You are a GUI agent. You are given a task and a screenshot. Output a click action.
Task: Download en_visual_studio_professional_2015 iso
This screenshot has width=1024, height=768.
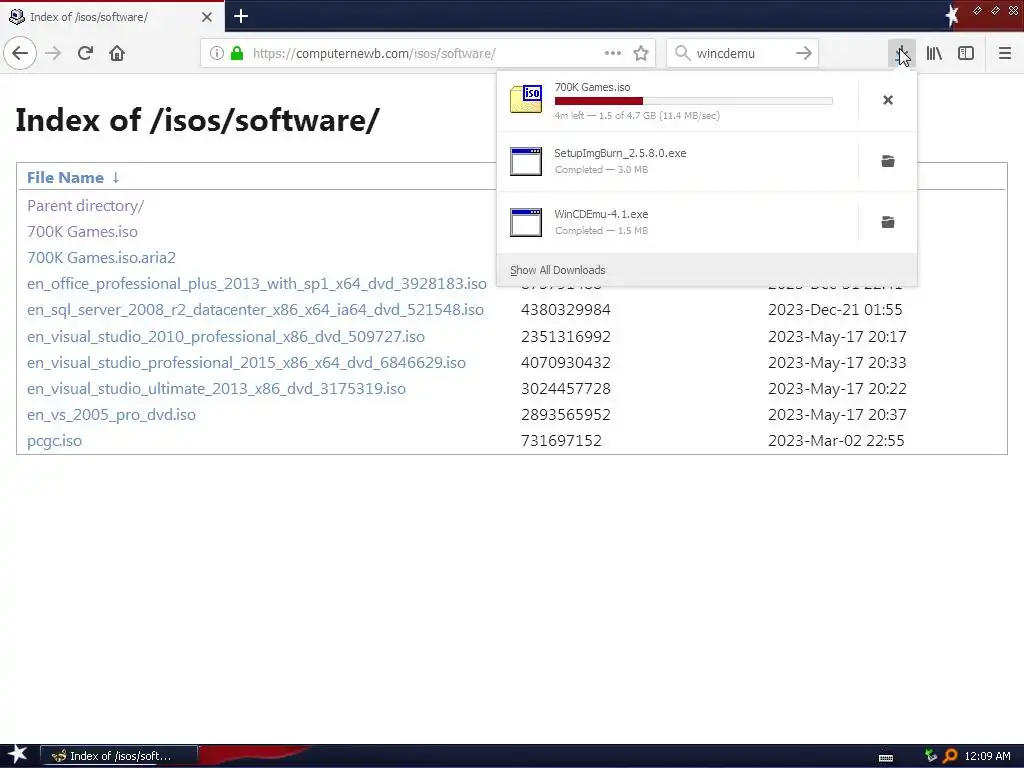pos(246,362)
